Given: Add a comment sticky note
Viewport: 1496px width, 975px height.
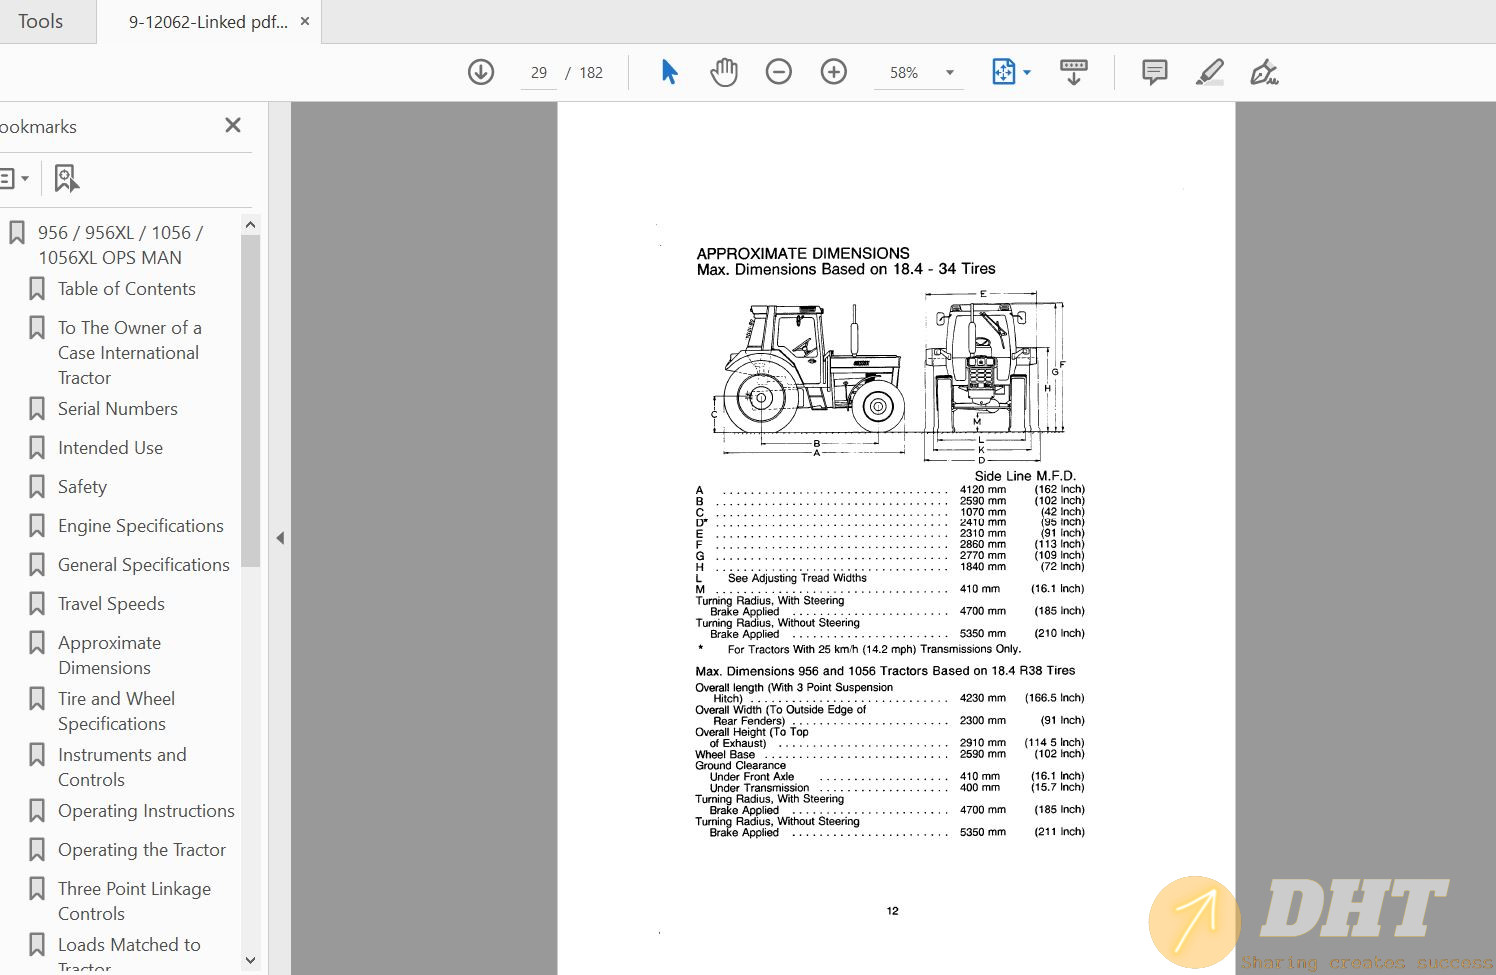Looking at the screenshot, I should 1154,72.
